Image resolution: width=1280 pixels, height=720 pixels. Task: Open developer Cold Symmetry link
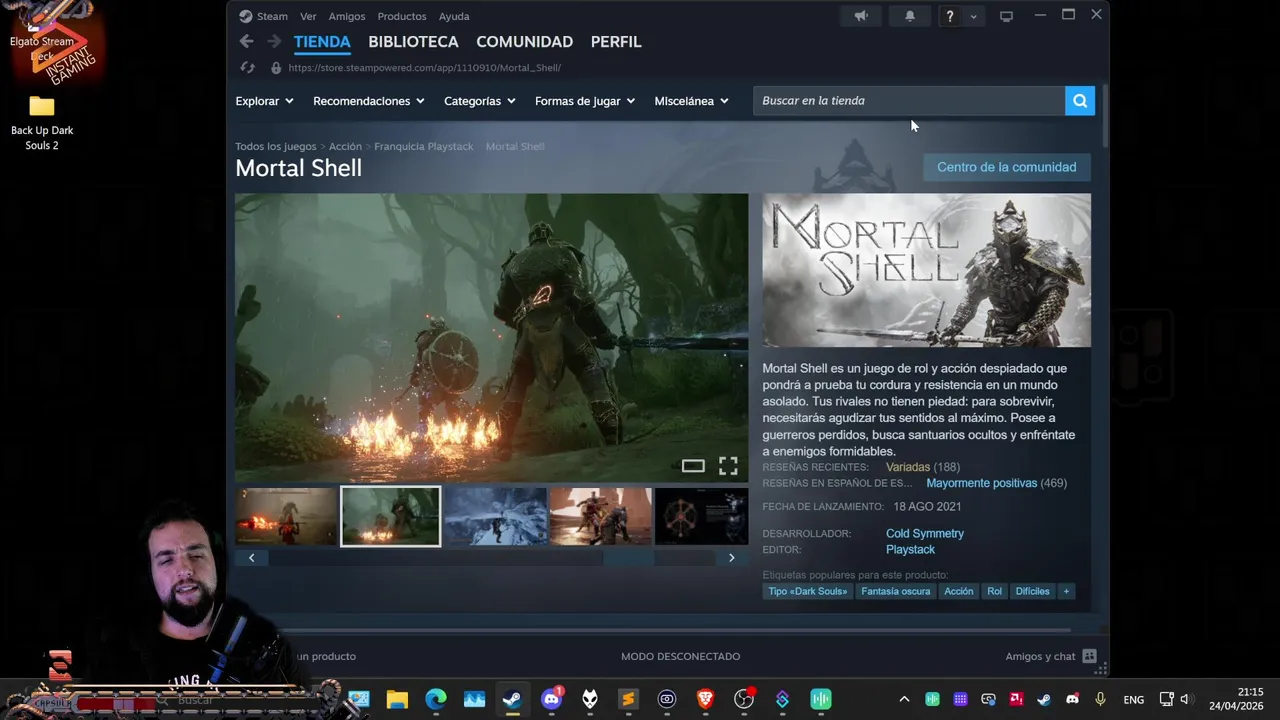pyautogui.click(x=925, y=533)
